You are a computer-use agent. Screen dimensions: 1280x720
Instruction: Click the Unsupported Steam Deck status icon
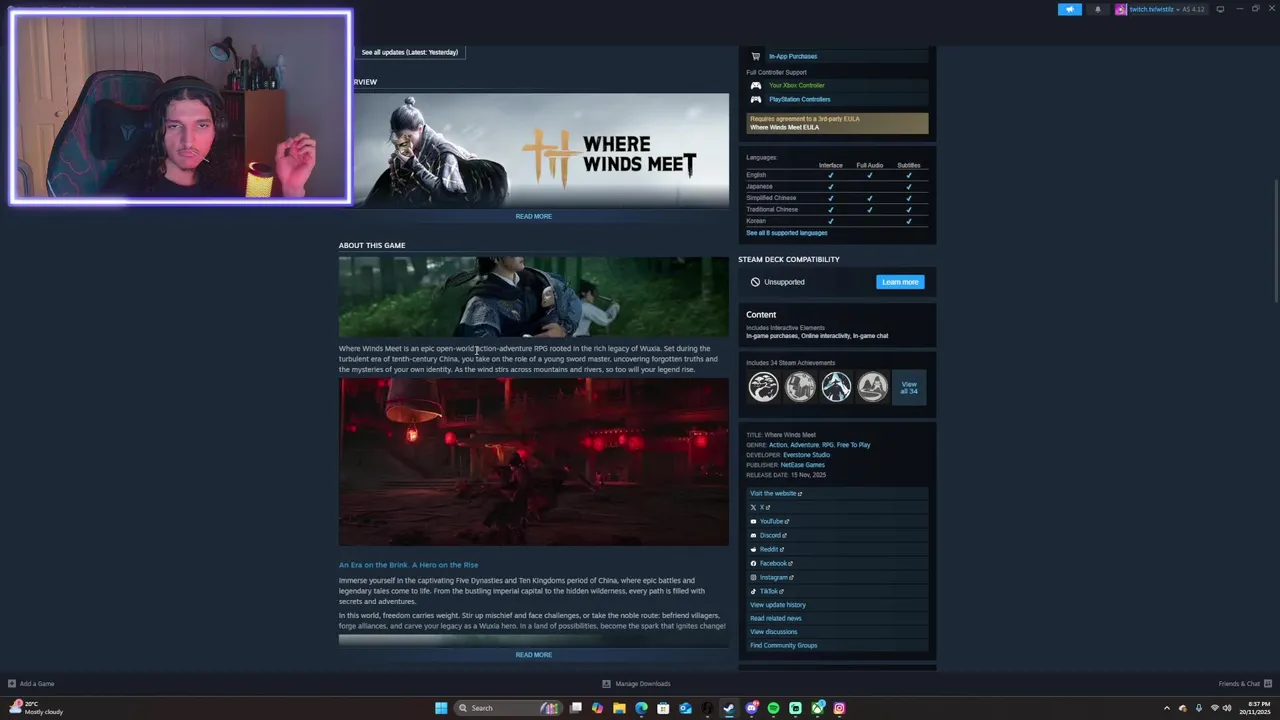[755, 282]
